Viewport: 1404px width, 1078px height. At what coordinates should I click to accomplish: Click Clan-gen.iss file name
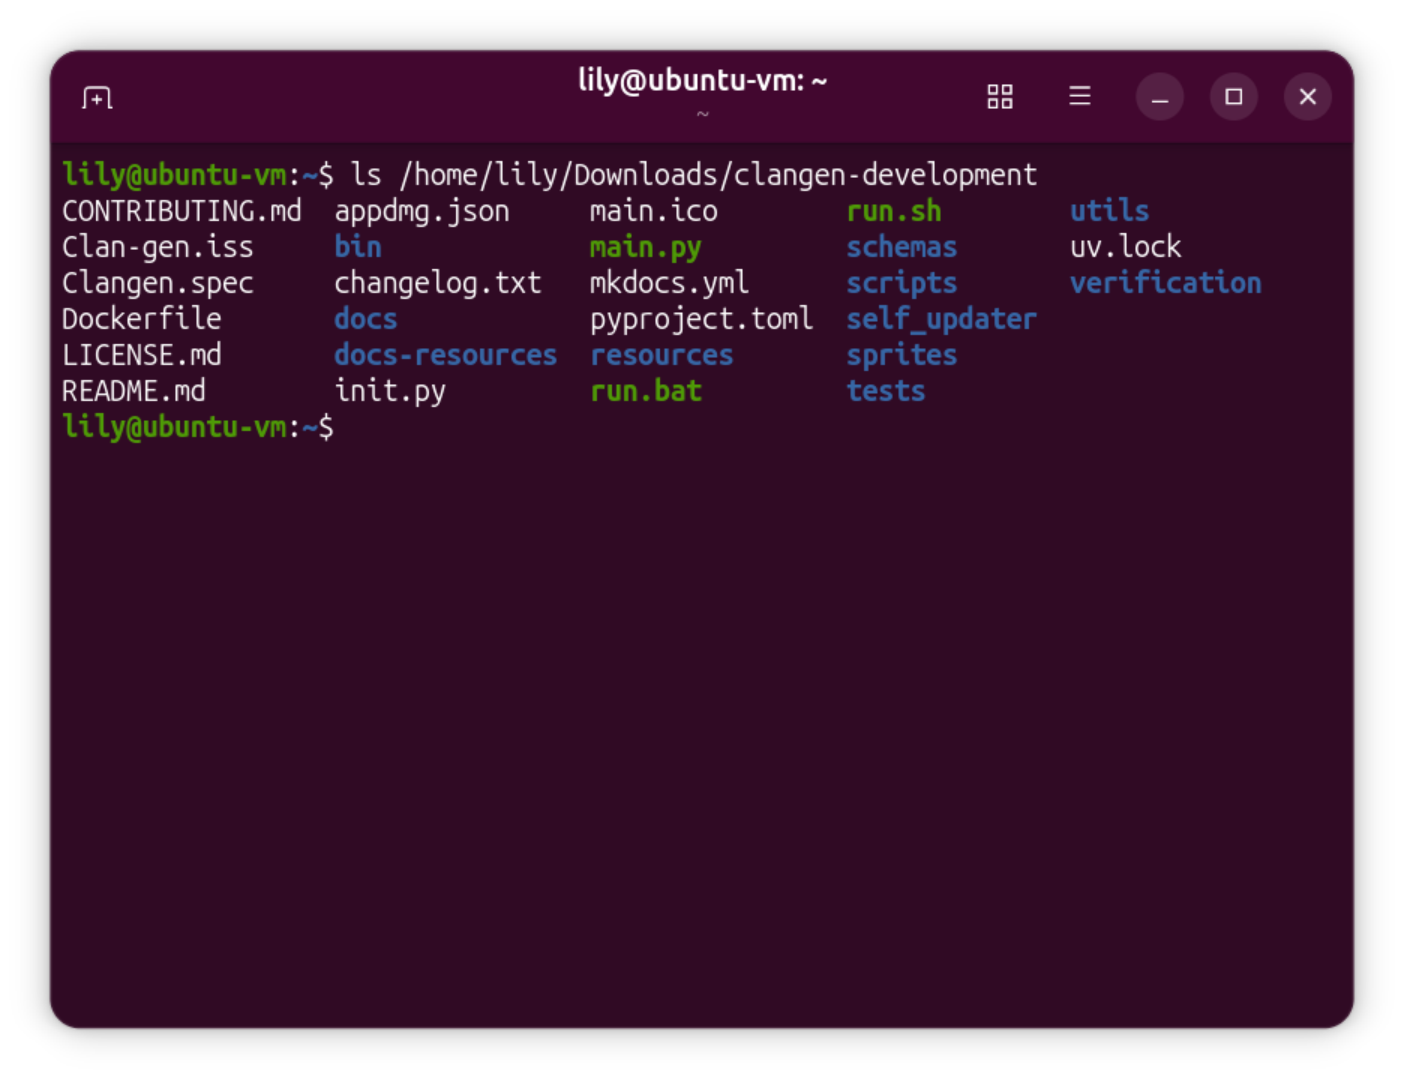click(158, 247)
